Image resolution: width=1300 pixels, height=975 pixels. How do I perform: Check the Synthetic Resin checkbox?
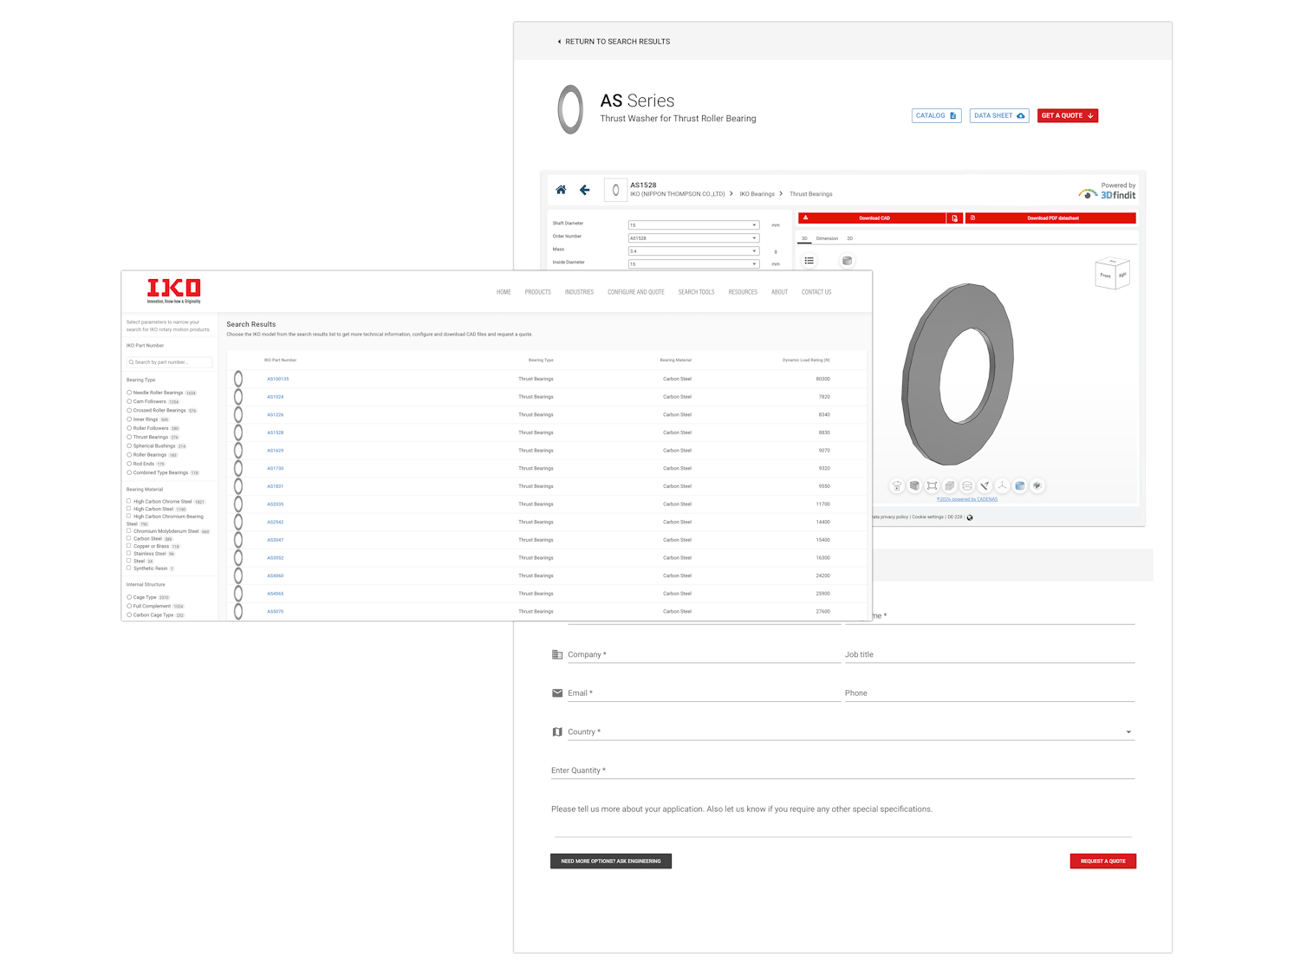point(129,568)
